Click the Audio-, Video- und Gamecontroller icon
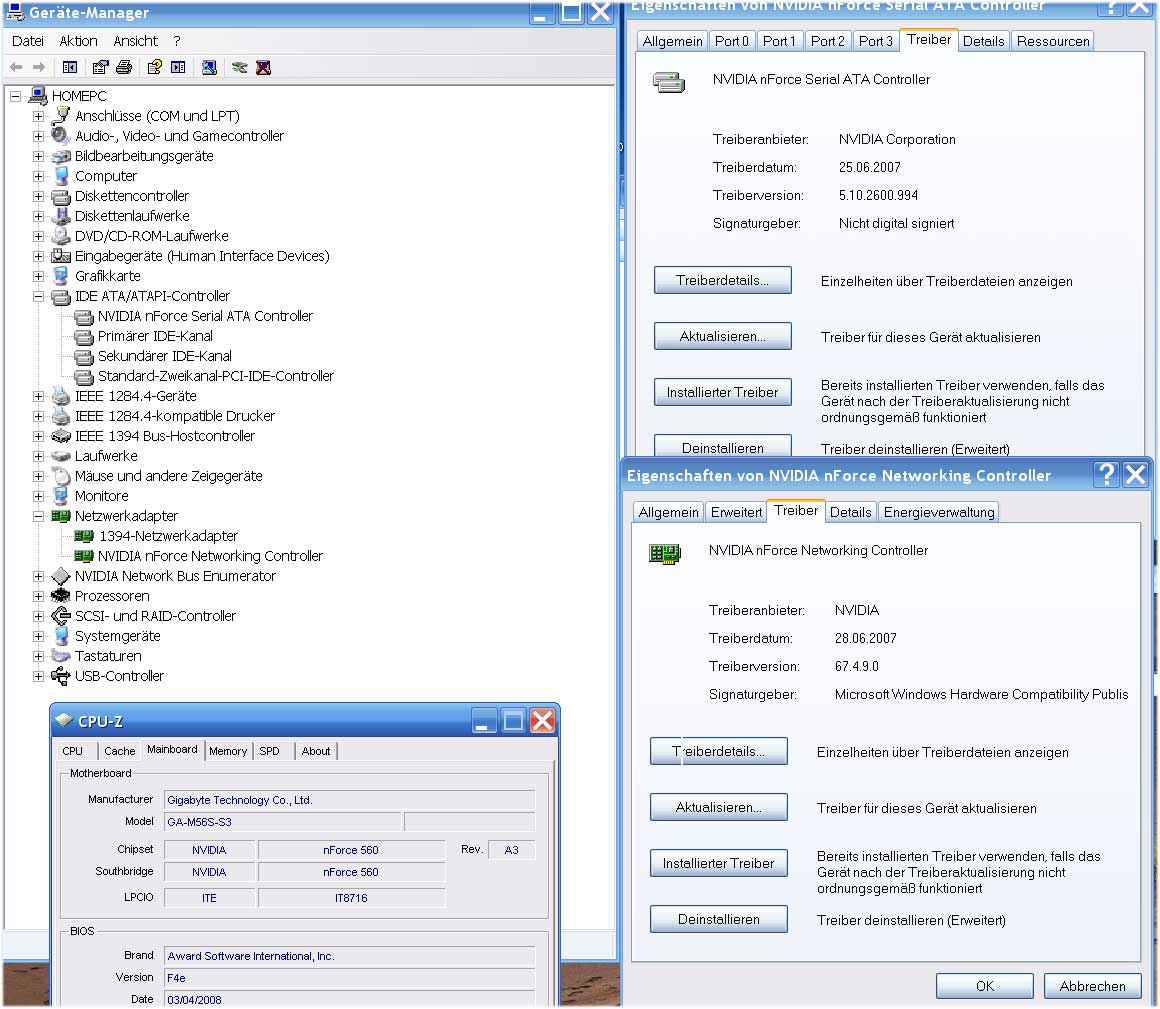The width and height of the screenshot is (1160, 1009). click(60, 136)
